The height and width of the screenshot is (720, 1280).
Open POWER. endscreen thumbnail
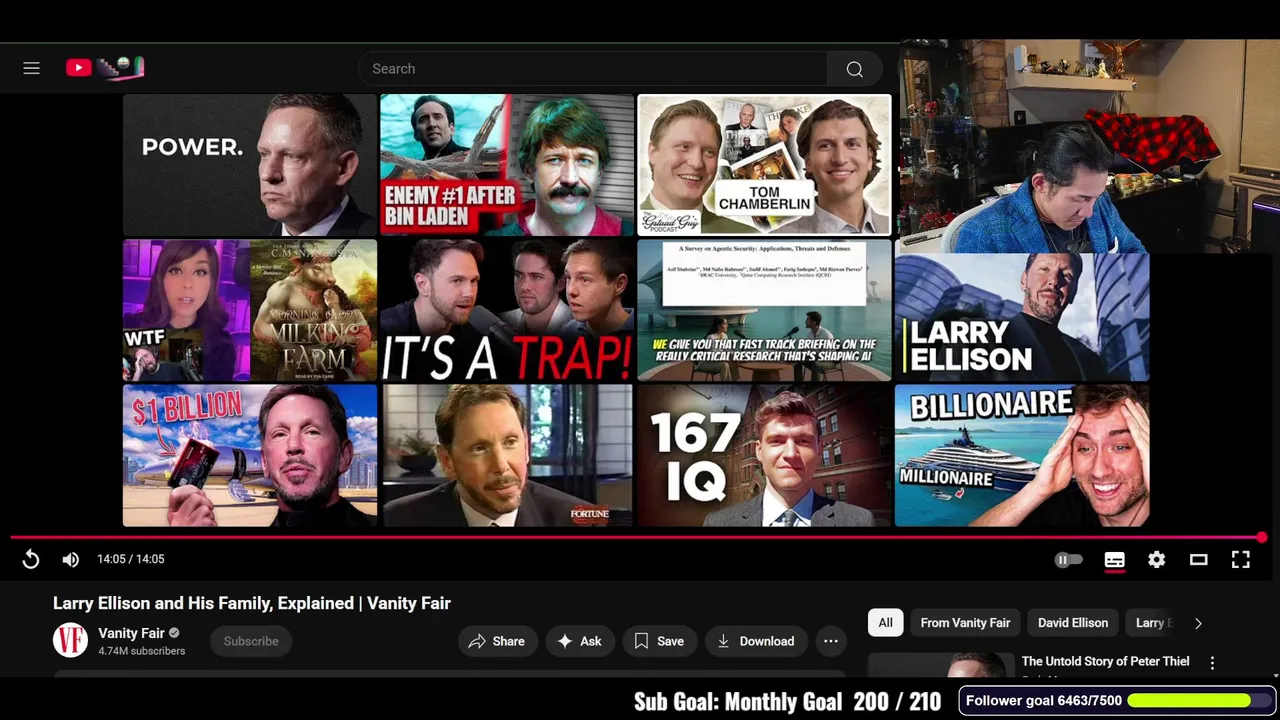point(250,165)
